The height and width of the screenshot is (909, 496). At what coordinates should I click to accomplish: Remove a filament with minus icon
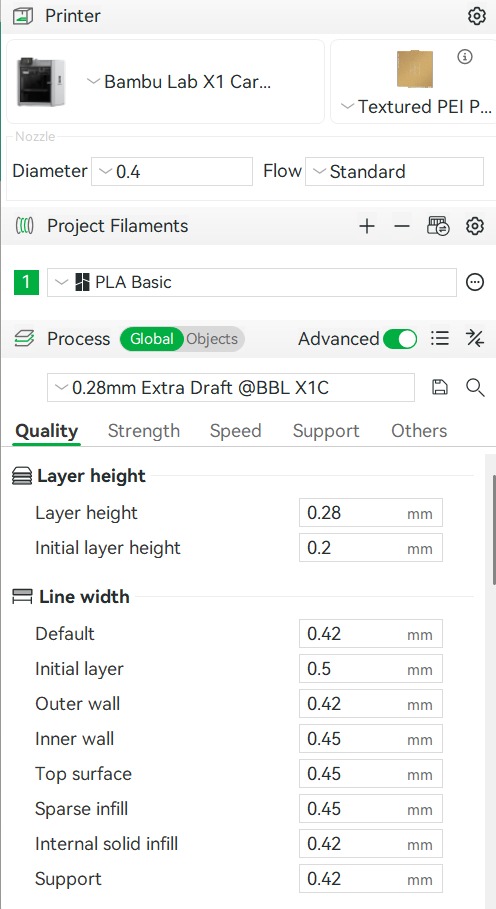[x=402, y=226]
